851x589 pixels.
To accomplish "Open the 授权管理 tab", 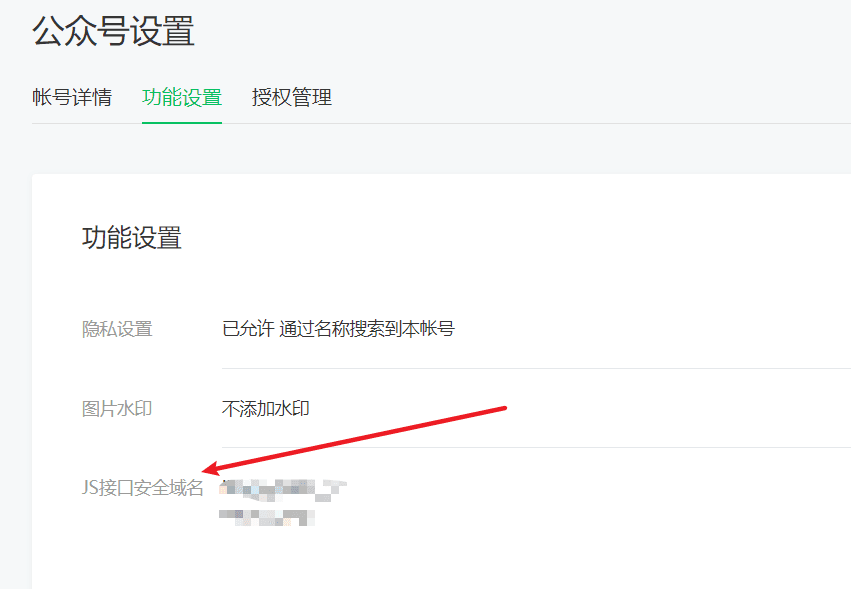I will click(x=292, y=98).
